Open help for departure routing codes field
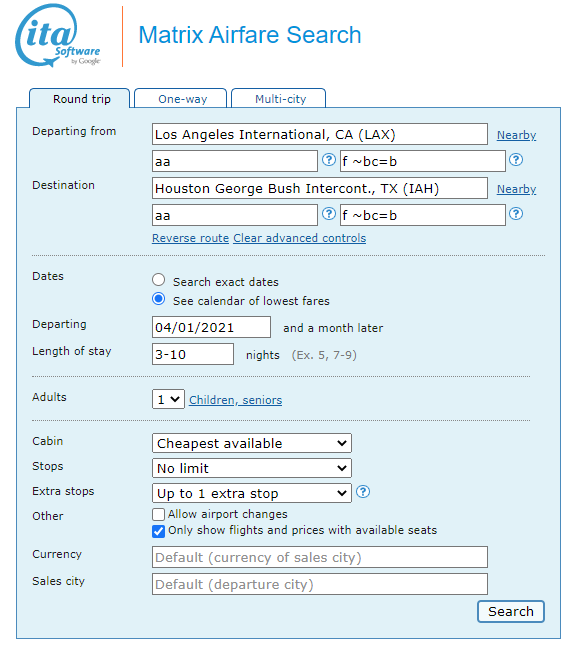 pos(329,159)
